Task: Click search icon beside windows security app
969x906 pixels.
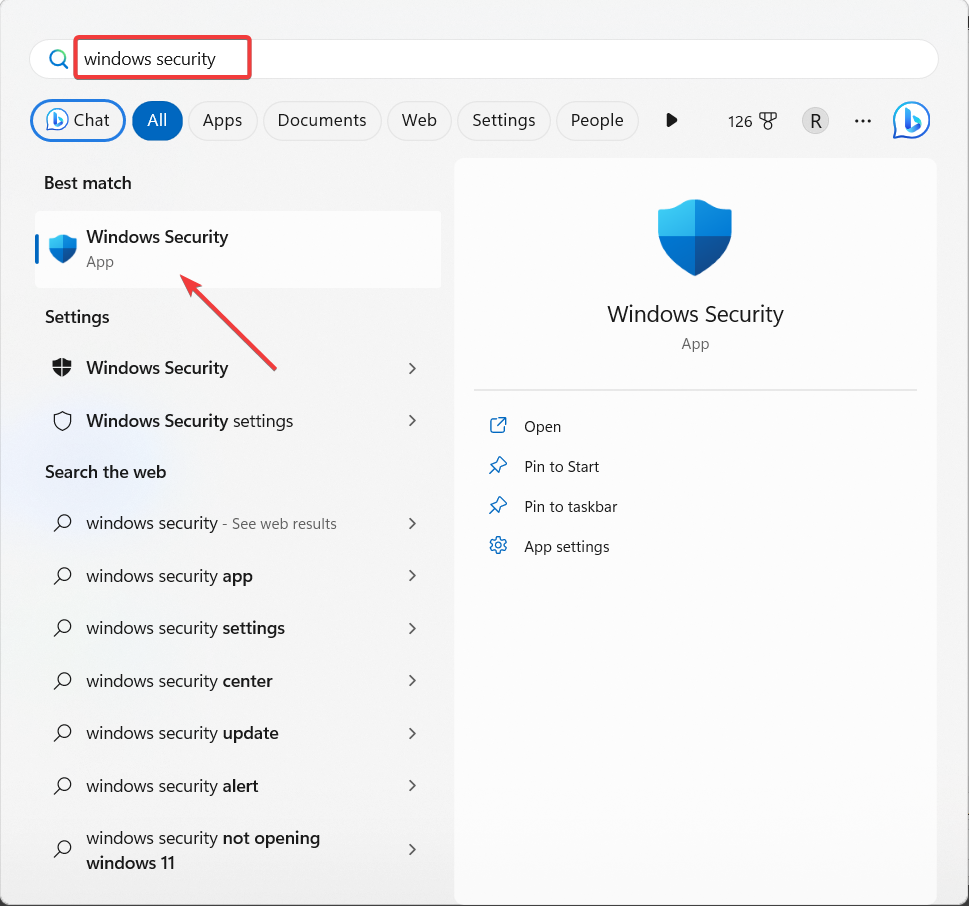Action: [x=62, y=576]
